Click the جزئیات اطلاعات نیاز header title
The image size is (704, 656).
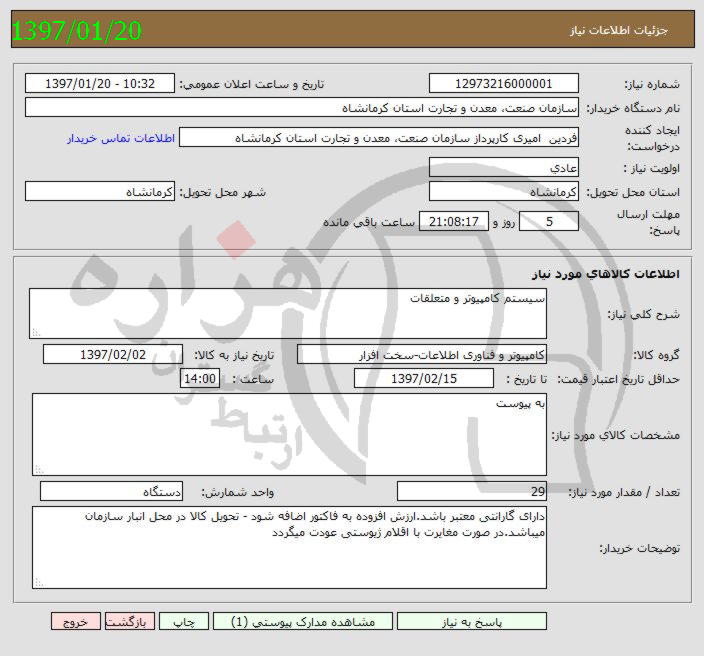click(x=619, y=30)
